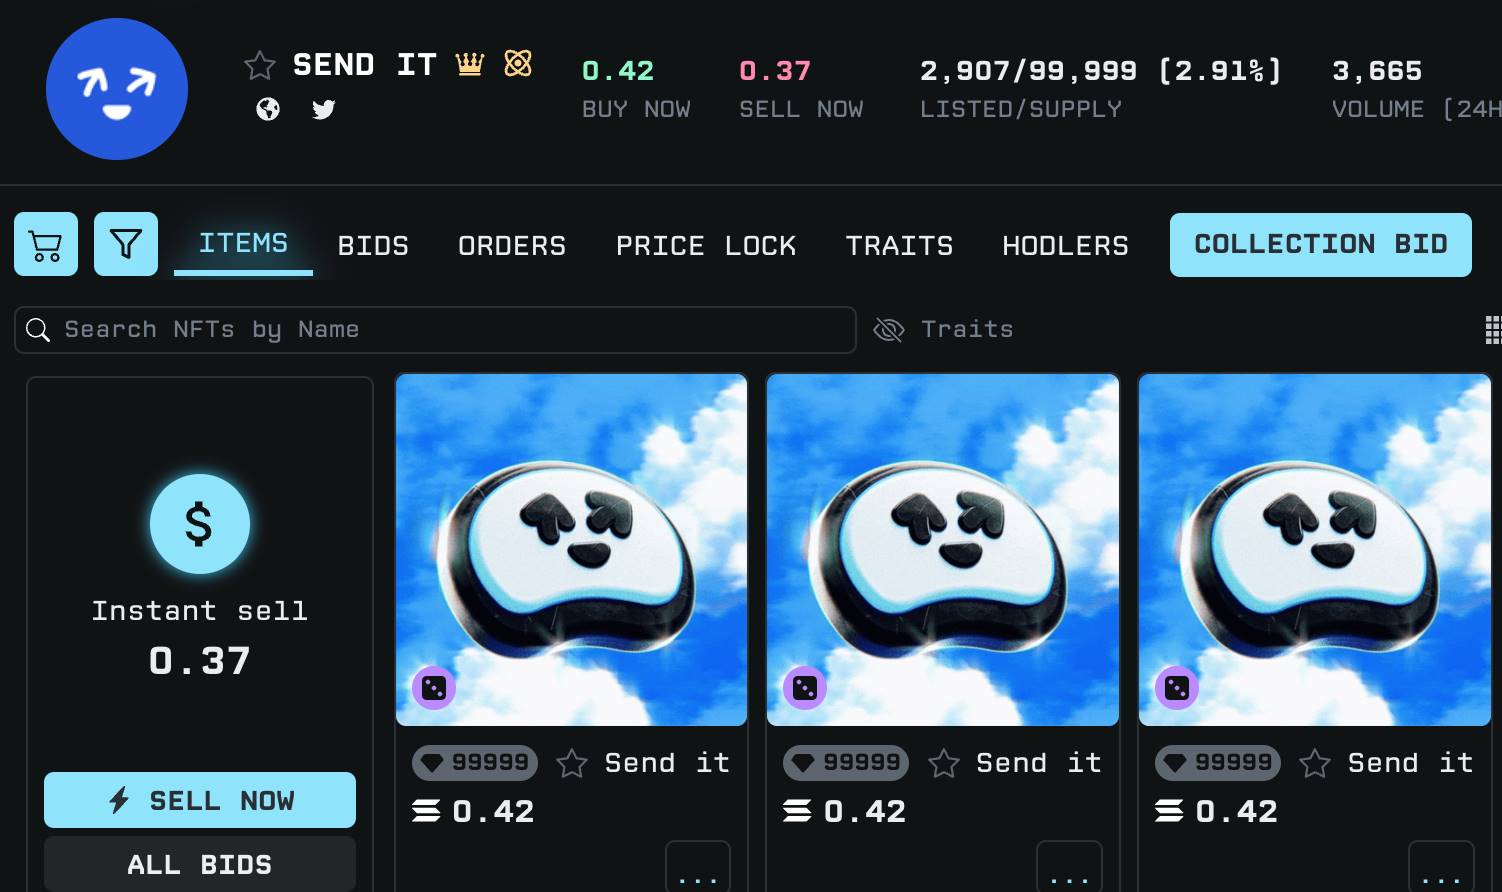
Task: Open the HODLERS tab
Action: 1064,245
